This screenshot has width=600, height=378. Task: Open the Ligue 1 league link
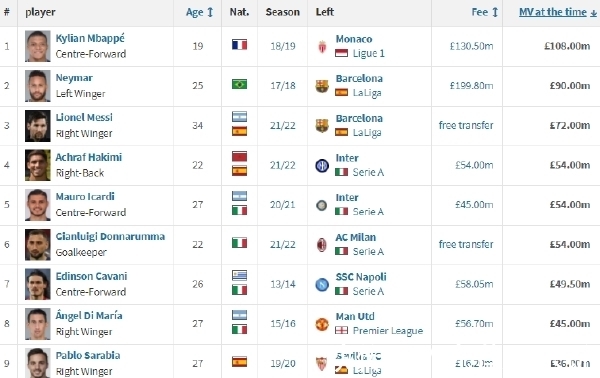click(x=368, y=53)
